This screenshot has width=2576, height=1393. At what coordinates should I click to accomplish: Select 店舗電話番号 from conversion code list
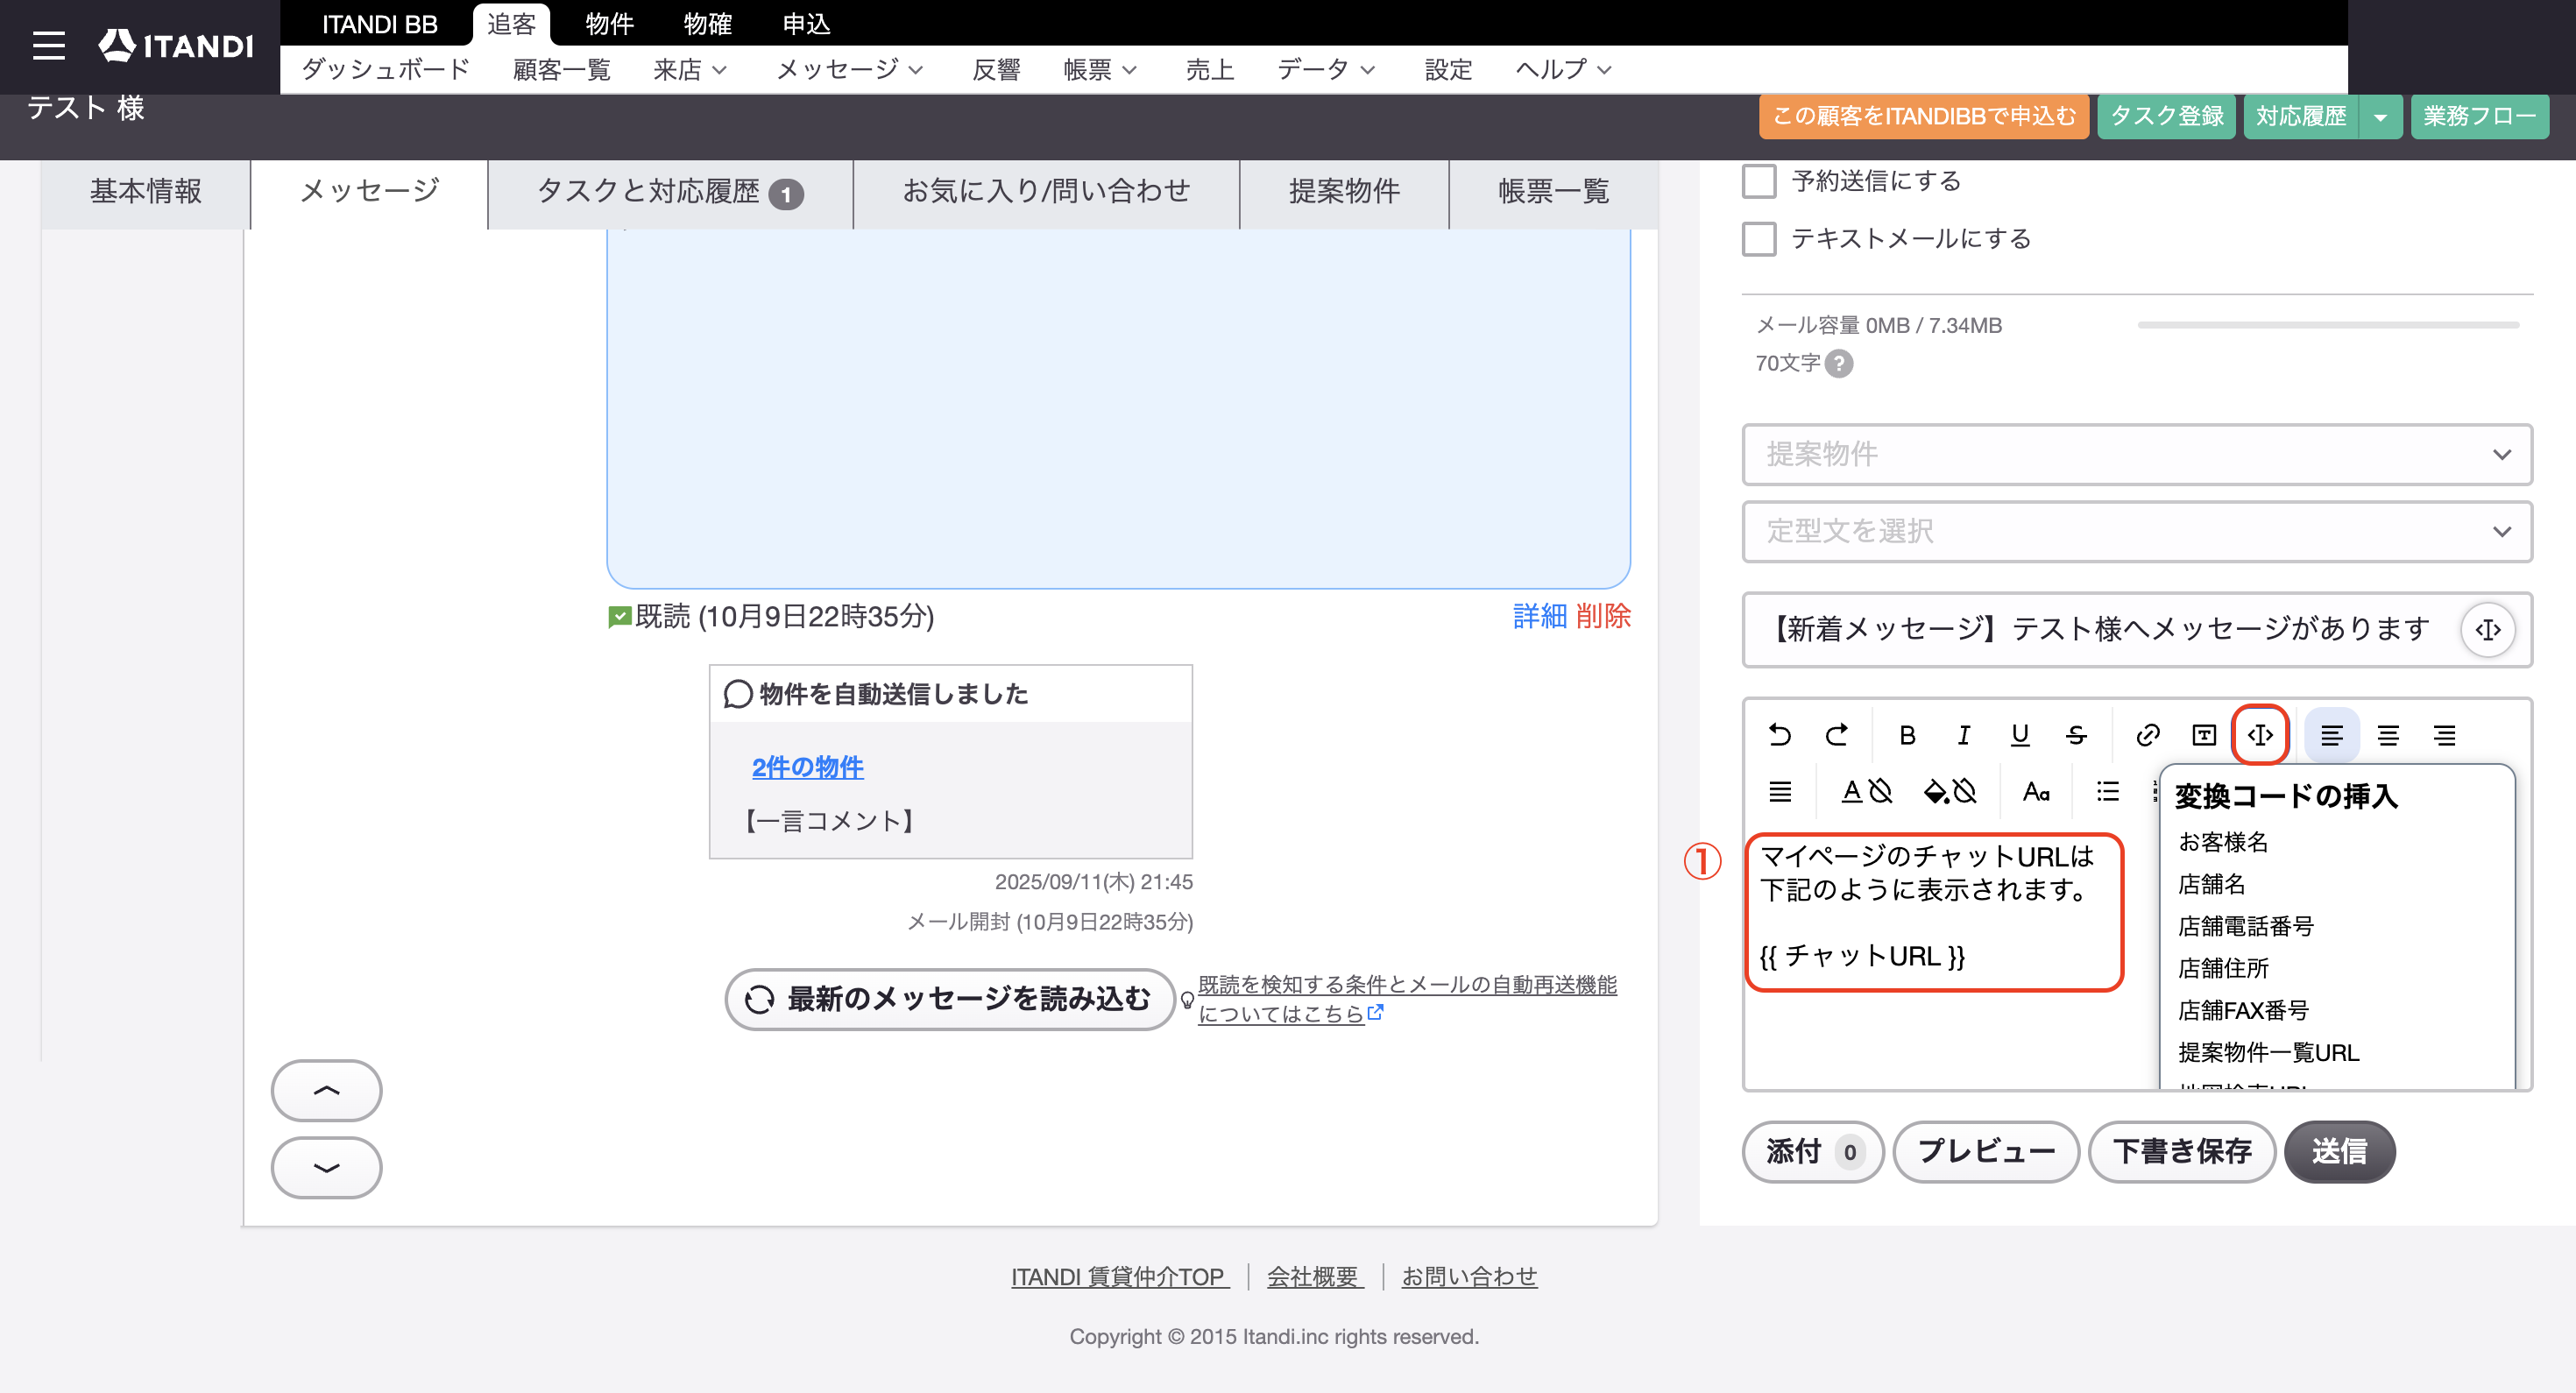(x=2246, y=926)
